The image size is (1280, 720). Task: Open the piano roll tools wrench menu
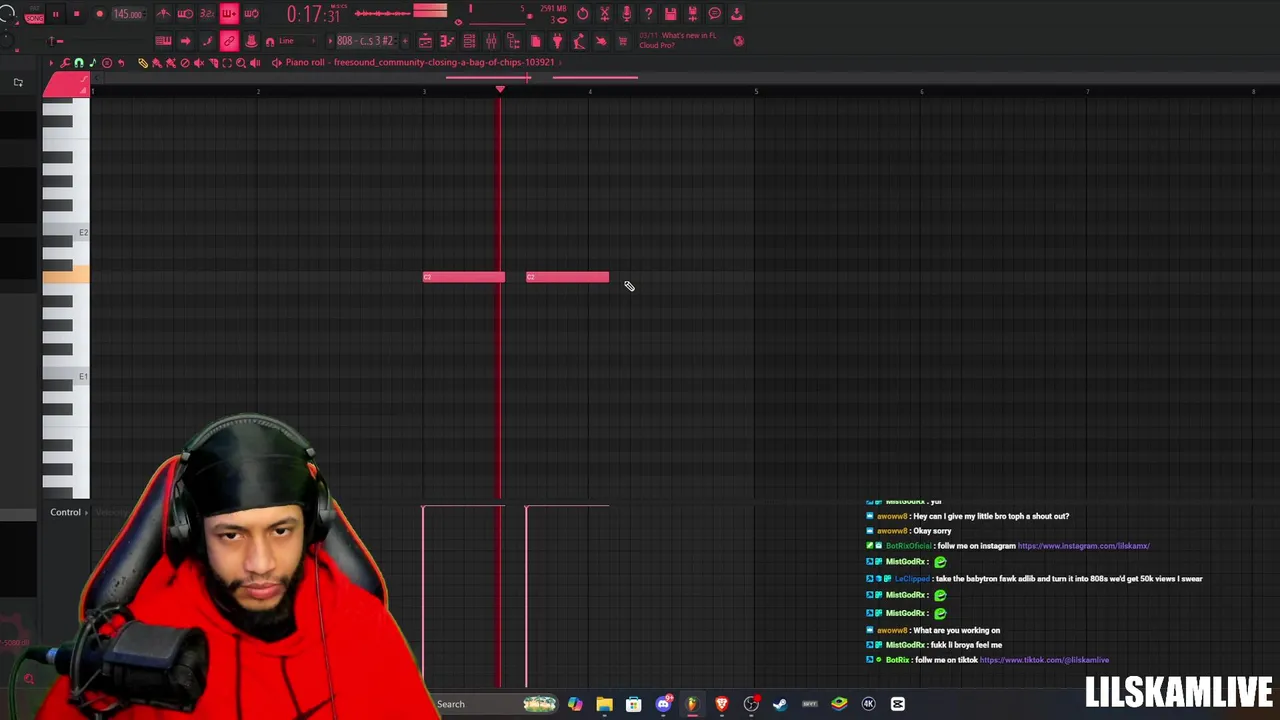[x=65, y=63]
